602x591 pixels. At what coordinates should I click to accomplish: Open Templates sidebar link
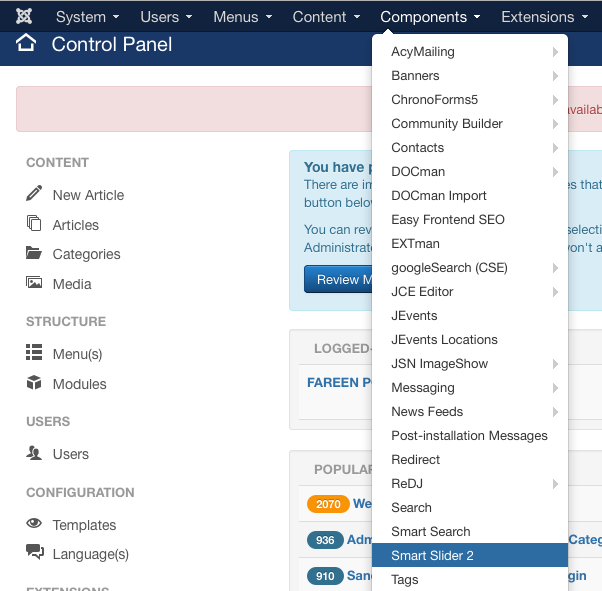[84, 525]
